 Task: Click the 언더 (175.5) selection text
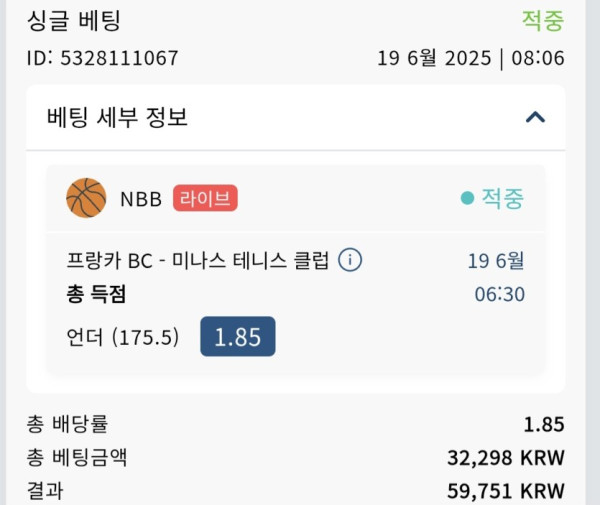pyautogui.click(x=122, y=337)
